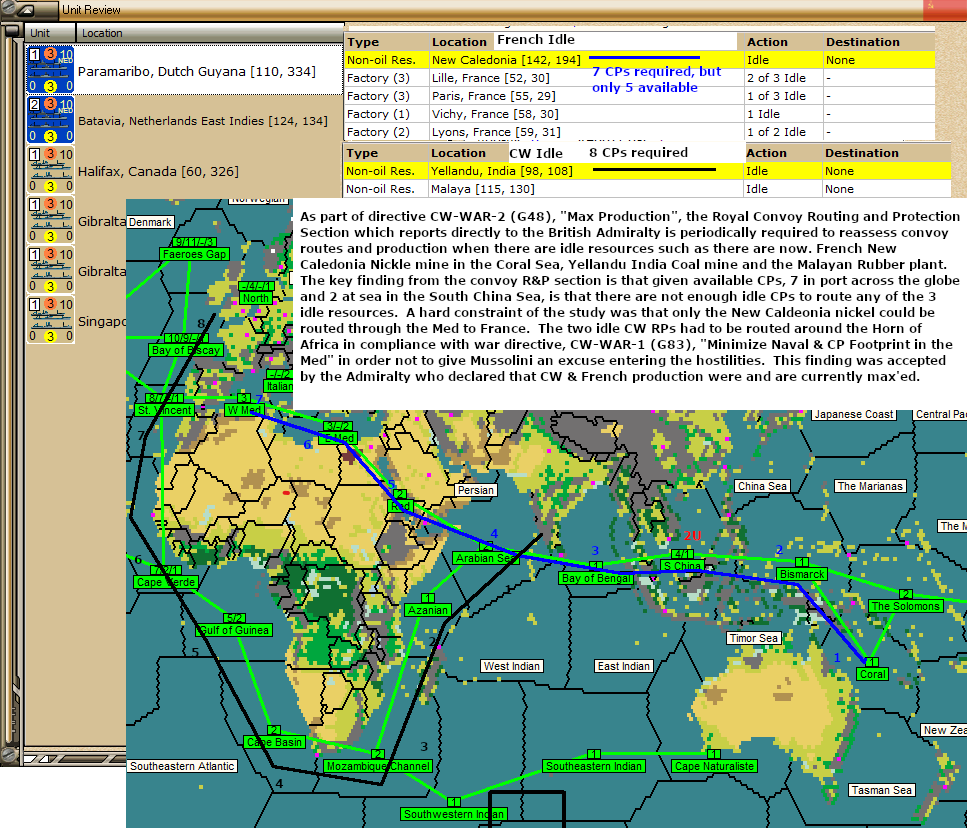Click the Arabian Sea area label

pos(485,558)
